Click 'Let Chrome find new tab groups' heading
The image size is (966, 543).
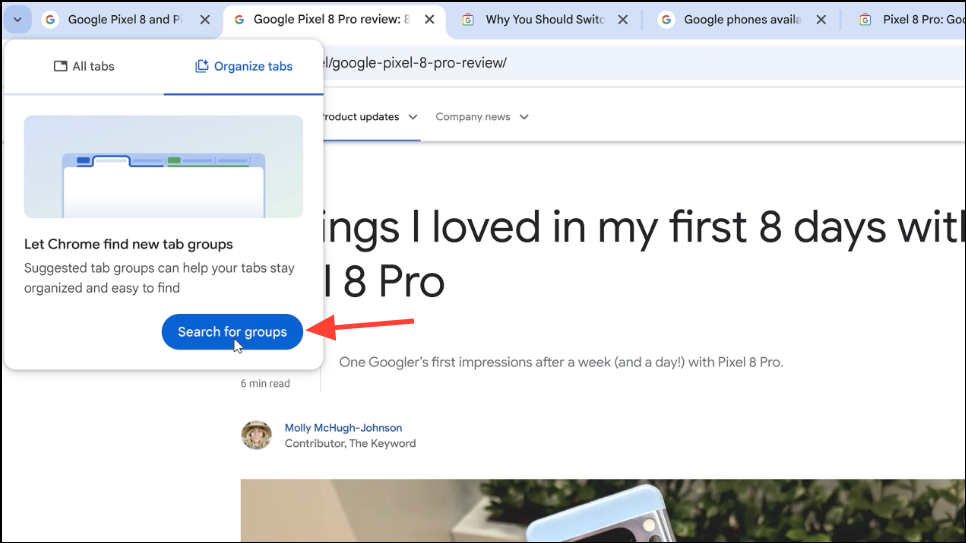(x=128, y=244)
